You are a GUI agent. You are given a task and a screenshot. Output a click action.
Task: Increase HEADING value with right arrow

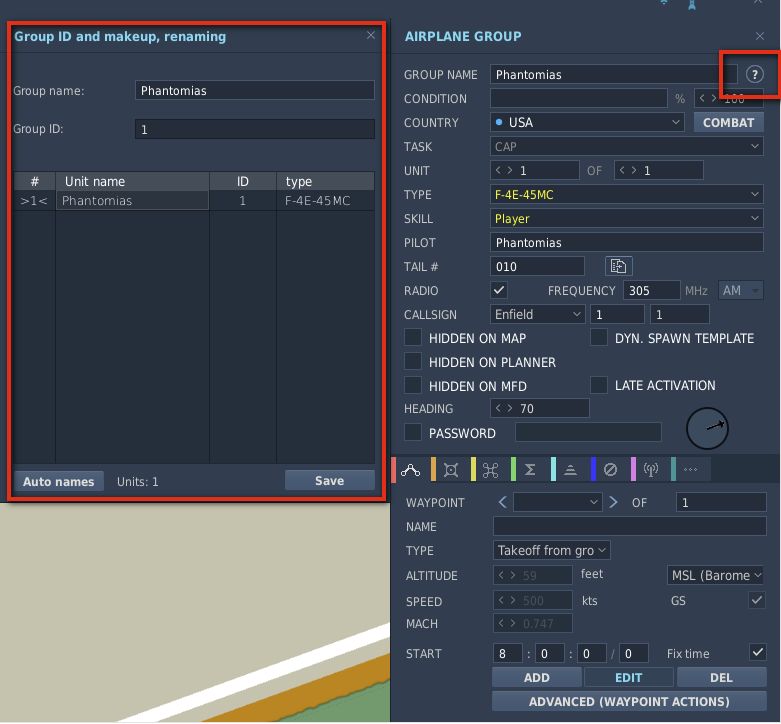click(x=510, y=408)
